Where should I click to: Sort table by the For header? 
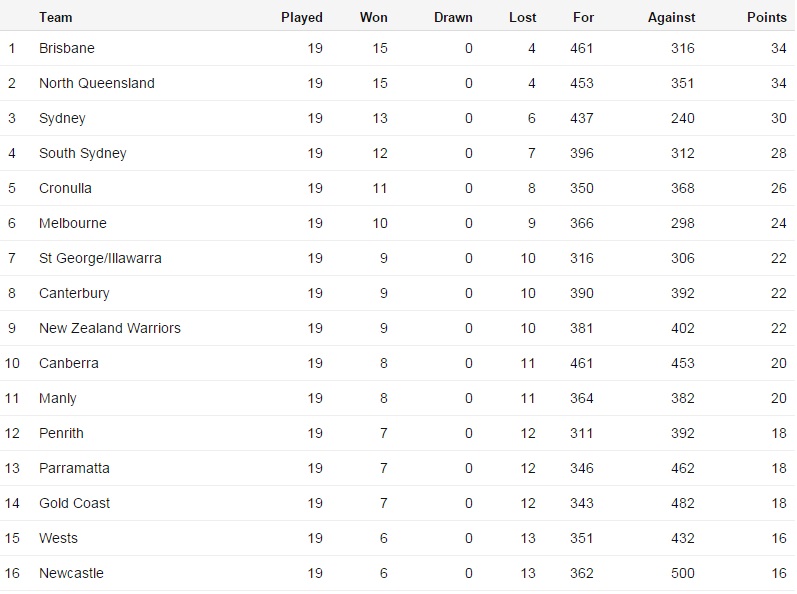[x=583, y=17]
